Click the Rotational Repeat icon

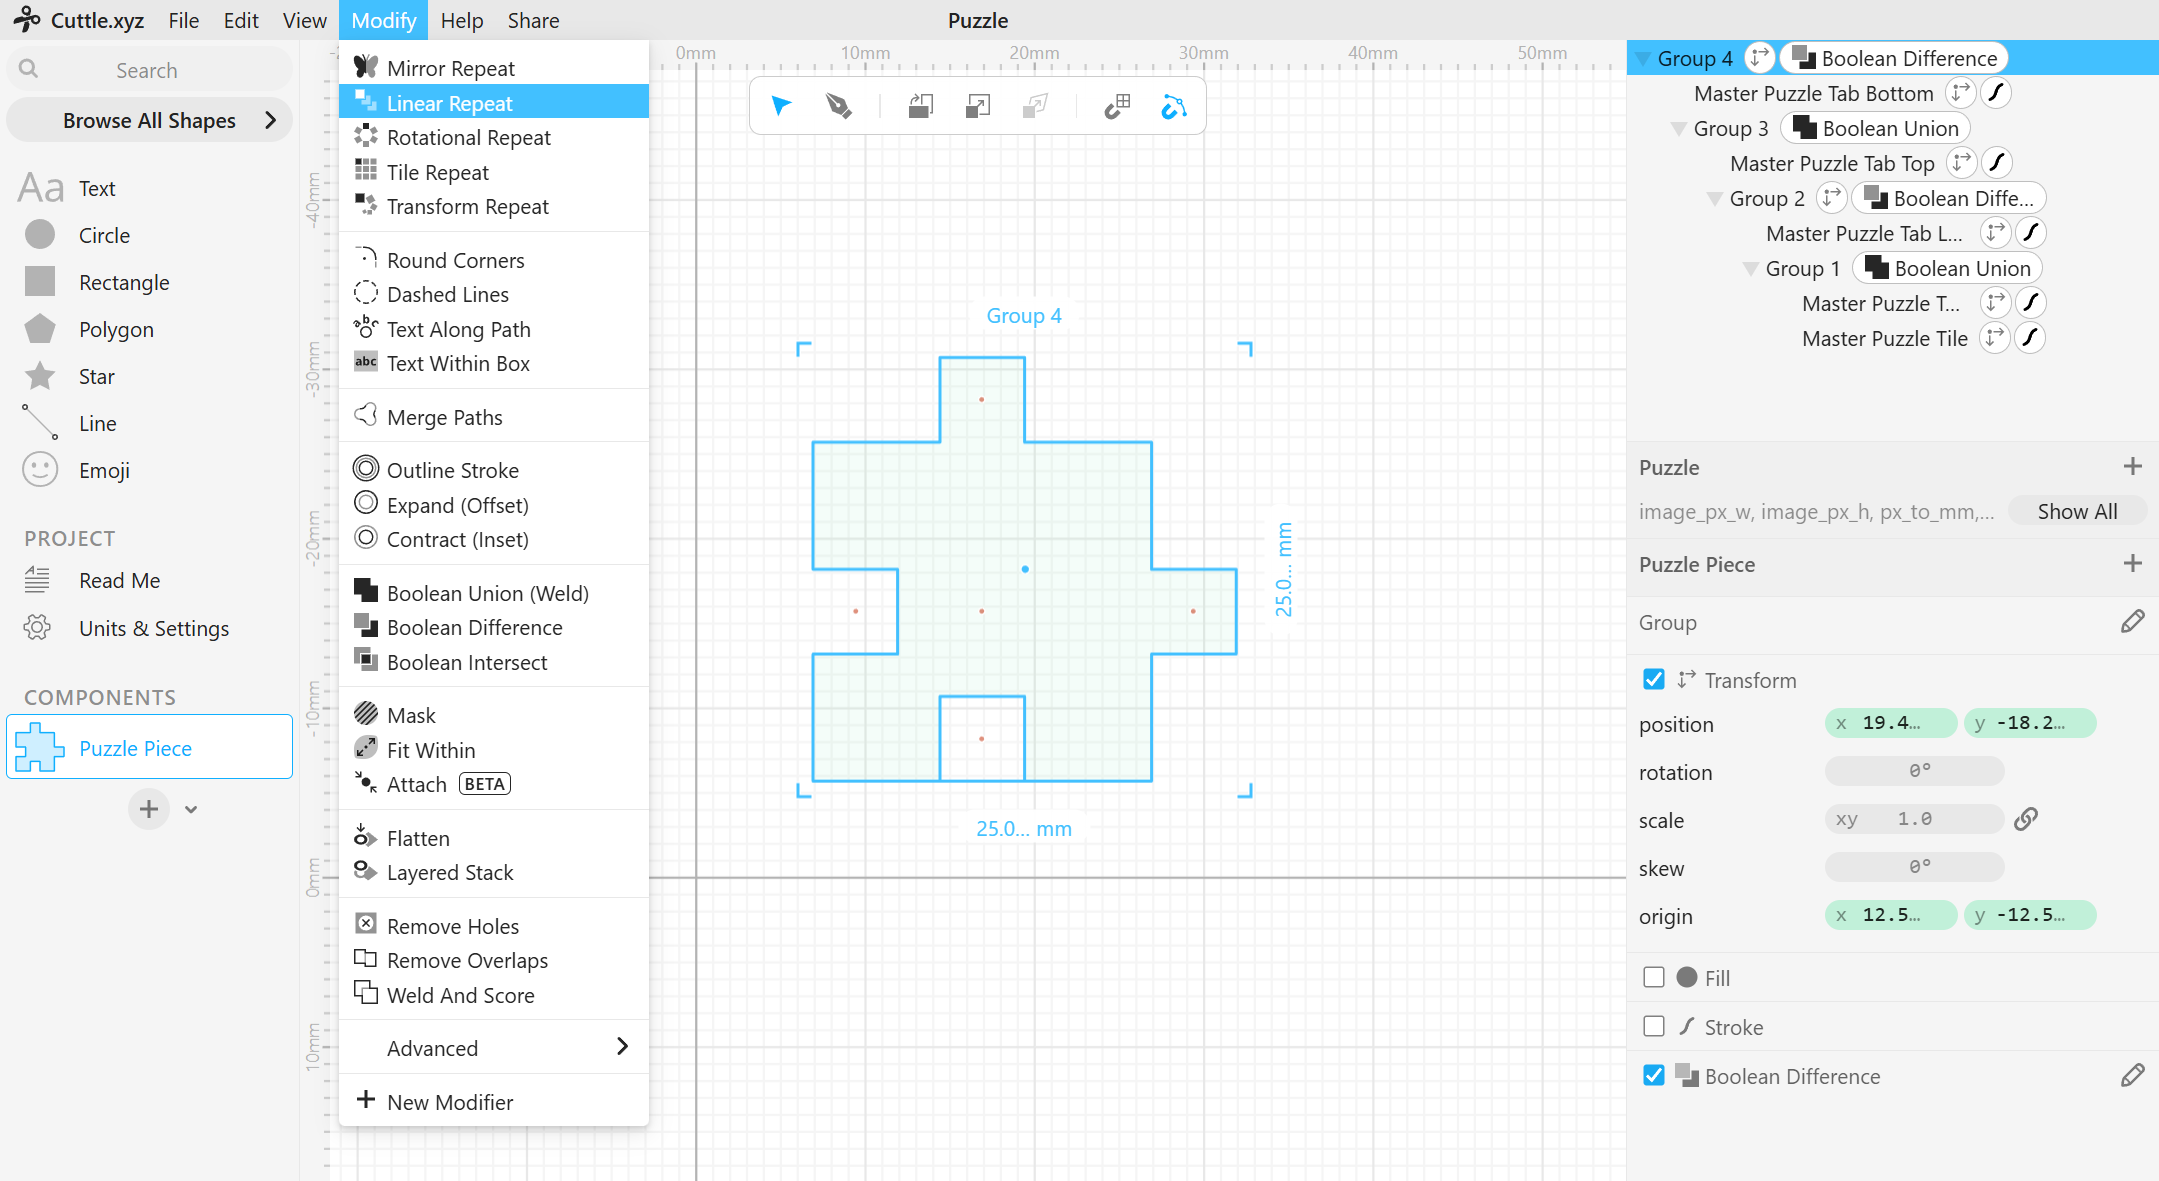click(366, 136)
